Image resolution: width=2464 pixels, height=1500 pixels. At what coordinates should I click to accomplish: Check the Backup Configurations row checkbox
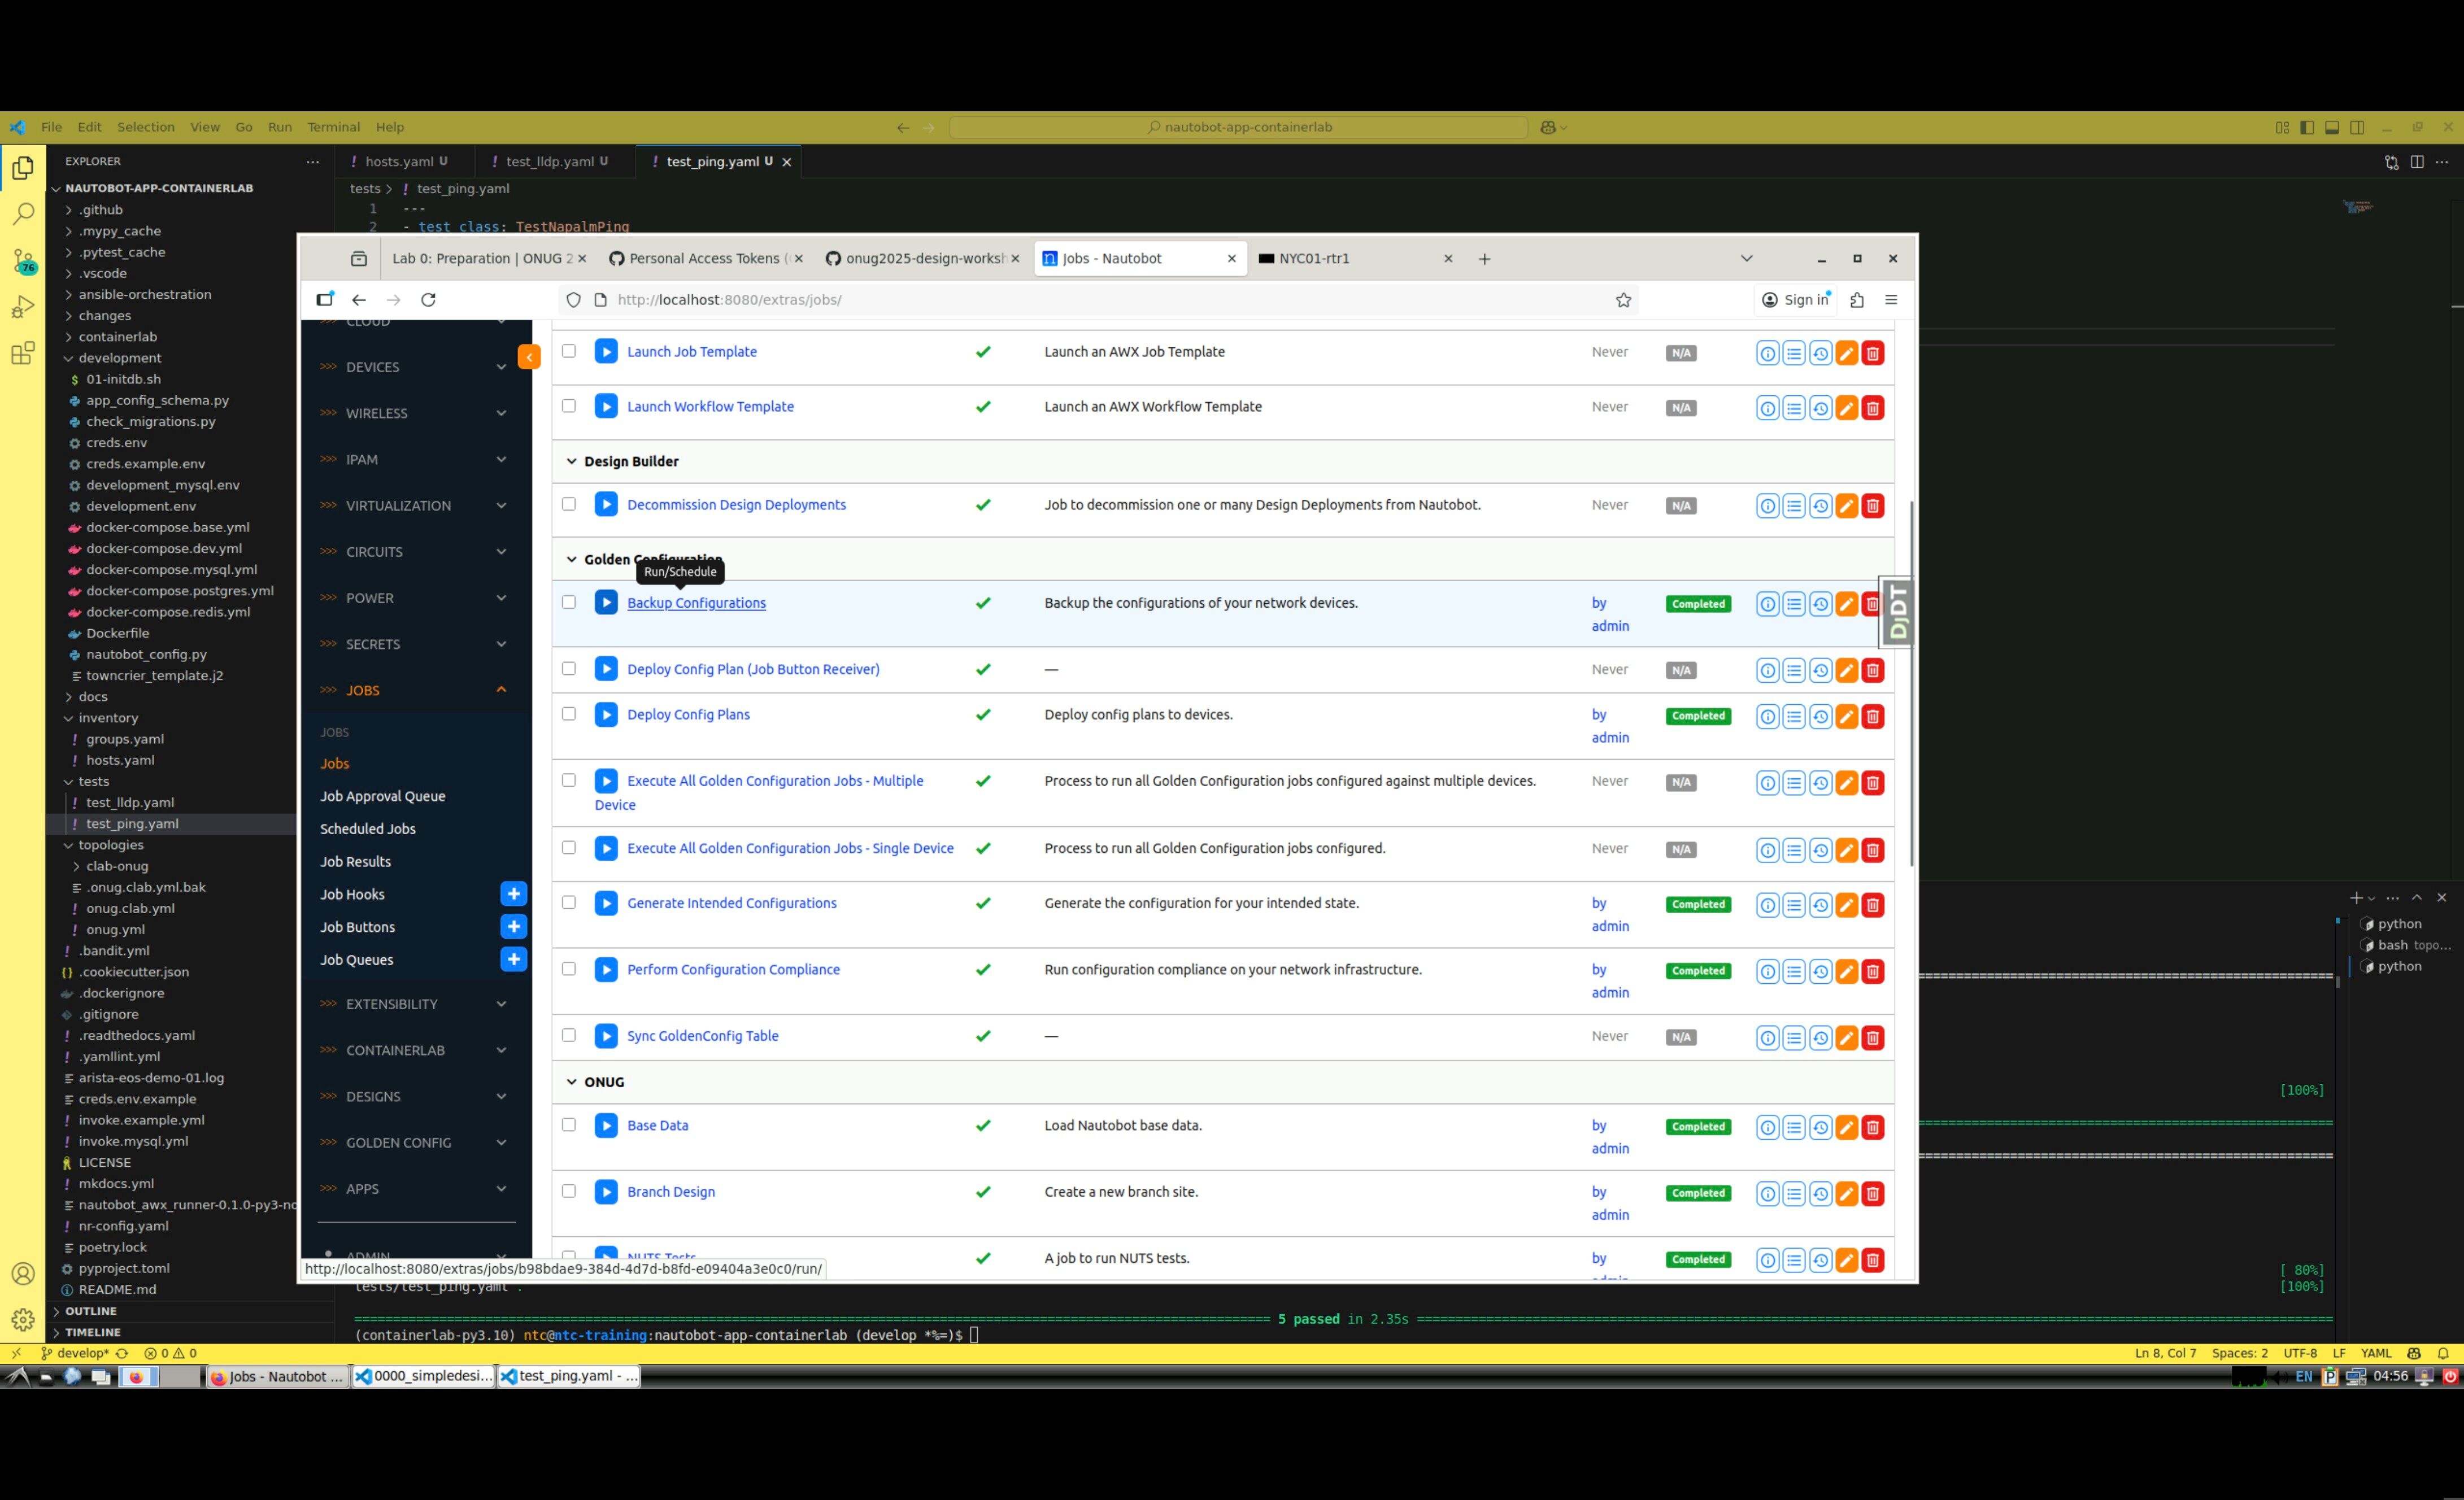tap(569, 602)
